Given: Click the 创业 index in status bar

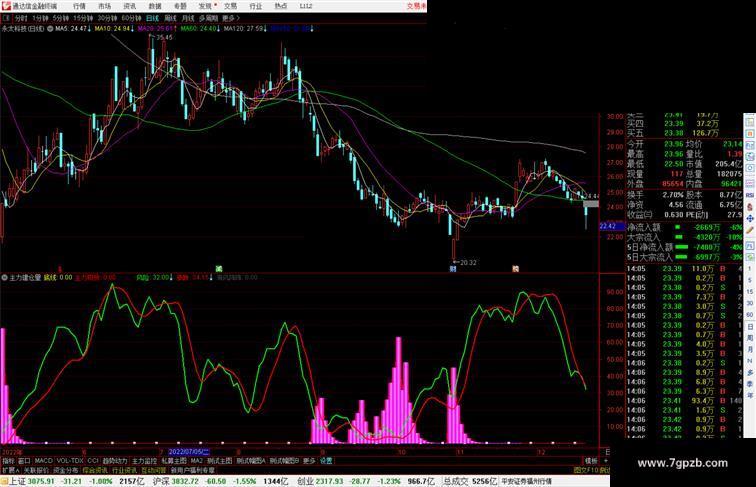Looking at the screenshot, I should coord(305,481).
